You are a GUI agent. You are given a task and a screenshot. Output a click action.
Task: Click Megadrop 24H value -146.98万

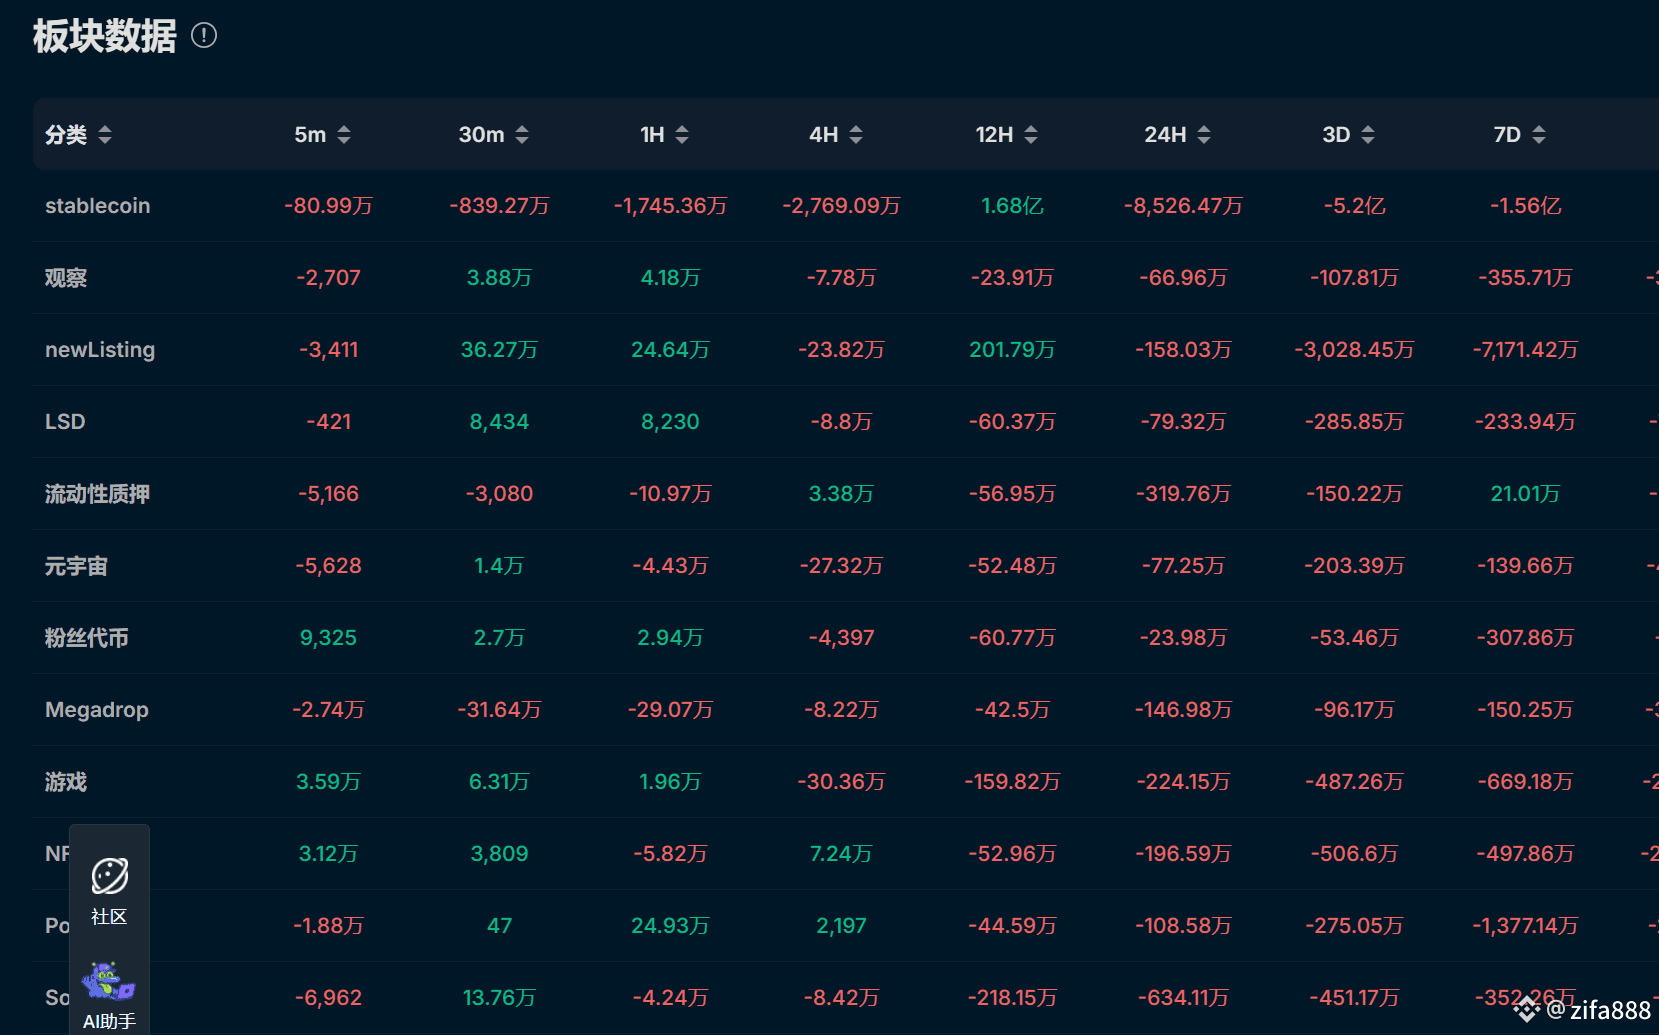pyautogui.click(x=1183, y=710)
